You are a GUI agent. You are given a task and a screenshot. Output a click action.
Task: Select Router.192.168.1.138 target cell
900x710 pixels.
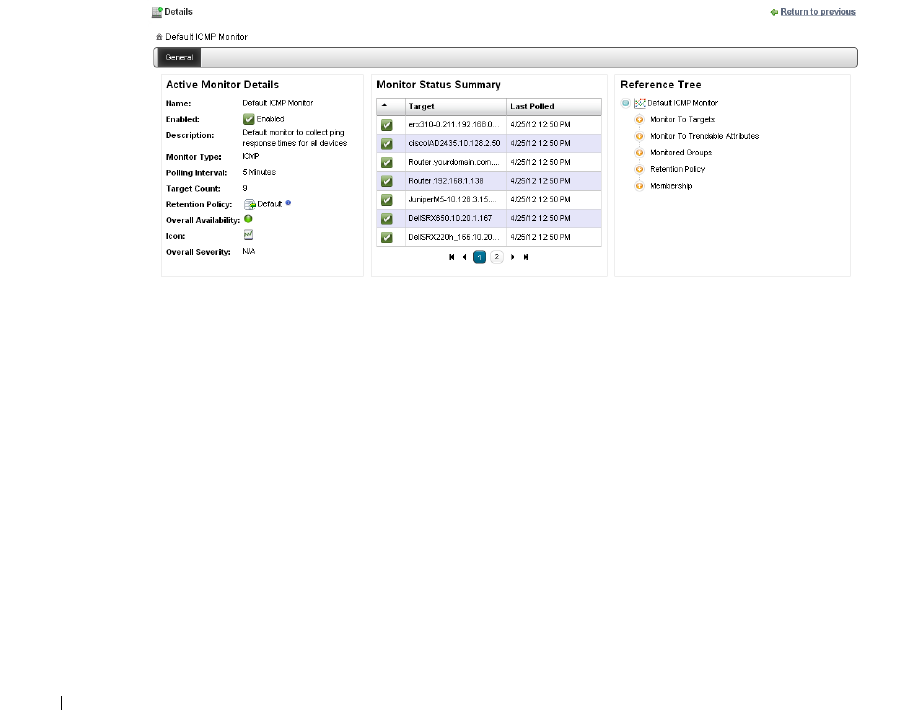click(x=456, y=181)
